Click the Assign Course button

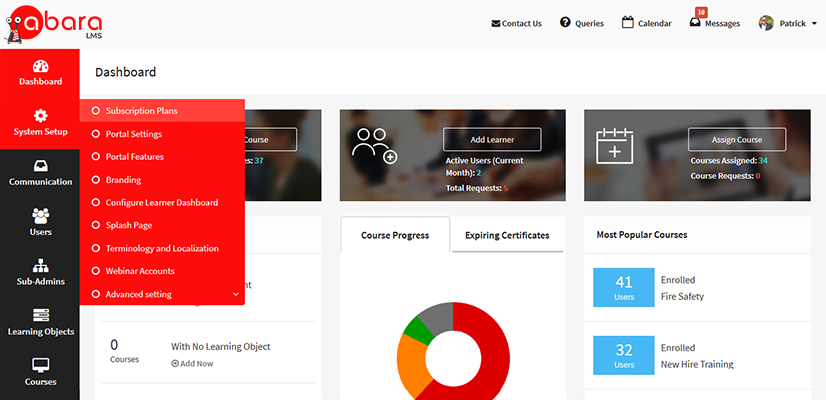pyautogui.click(x=737, y=140)
